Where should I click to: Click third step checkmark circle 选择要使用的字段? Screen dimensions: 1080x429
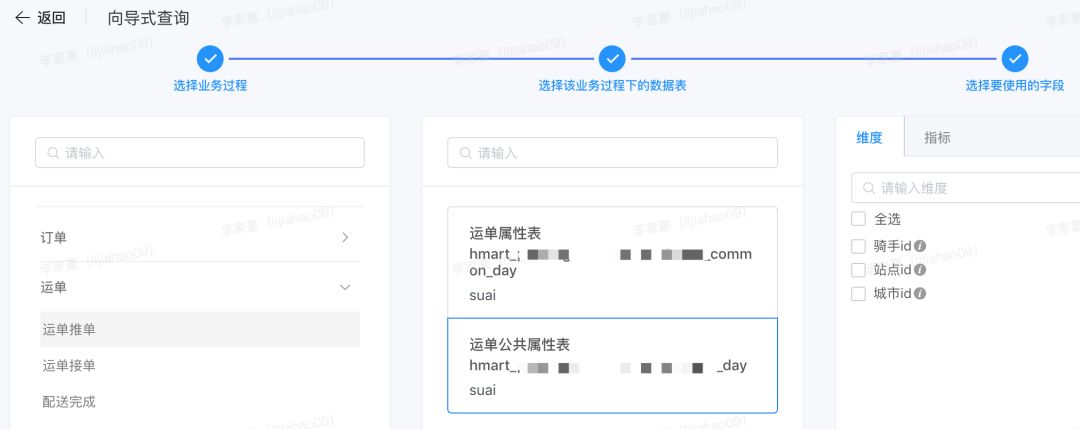(1015, 59)
